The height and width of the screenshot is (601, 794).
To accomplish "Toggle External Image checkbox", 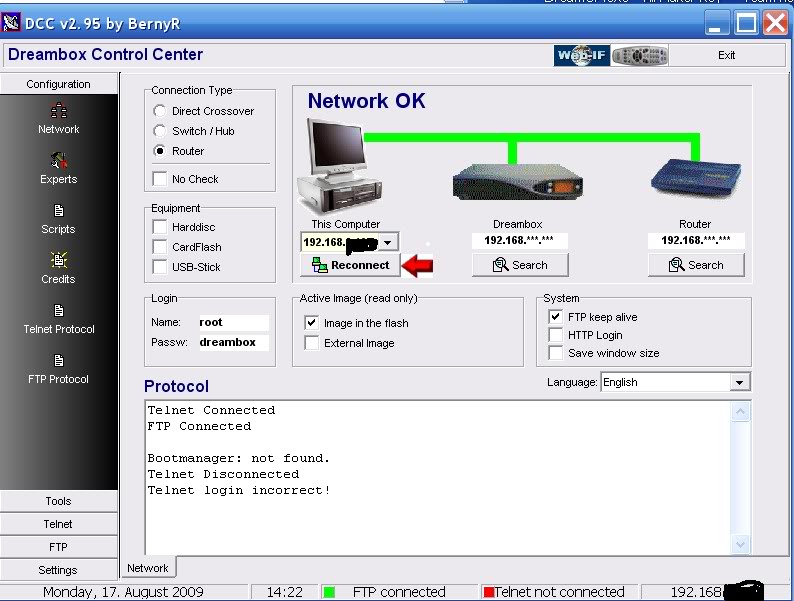I will tap(311, 343).
